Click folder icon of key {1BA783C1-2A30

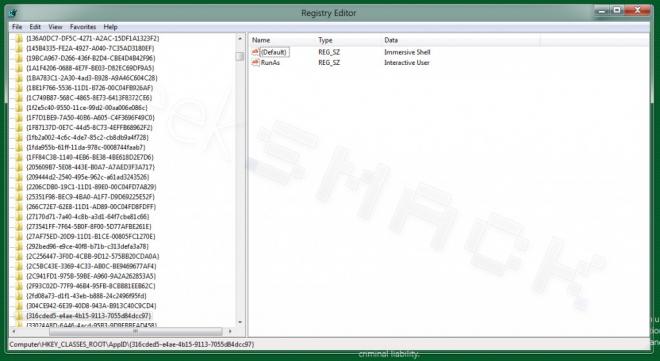pos(19,78)
